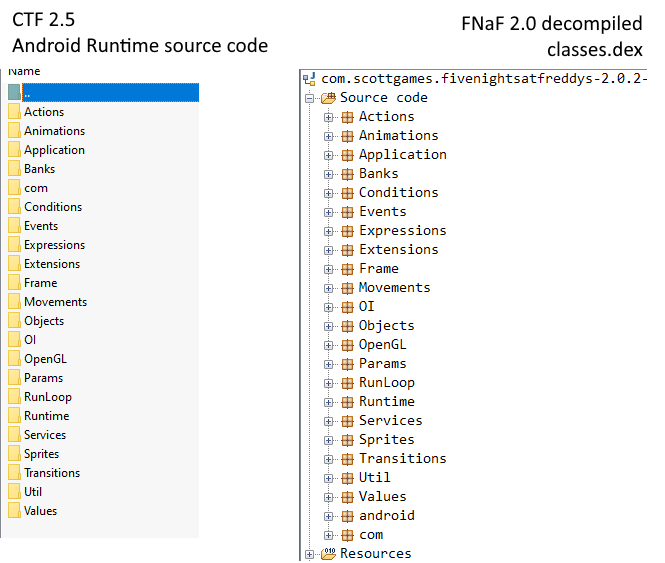Expand the Runtime package node
The image size is (665, 563).
point(328,402)
